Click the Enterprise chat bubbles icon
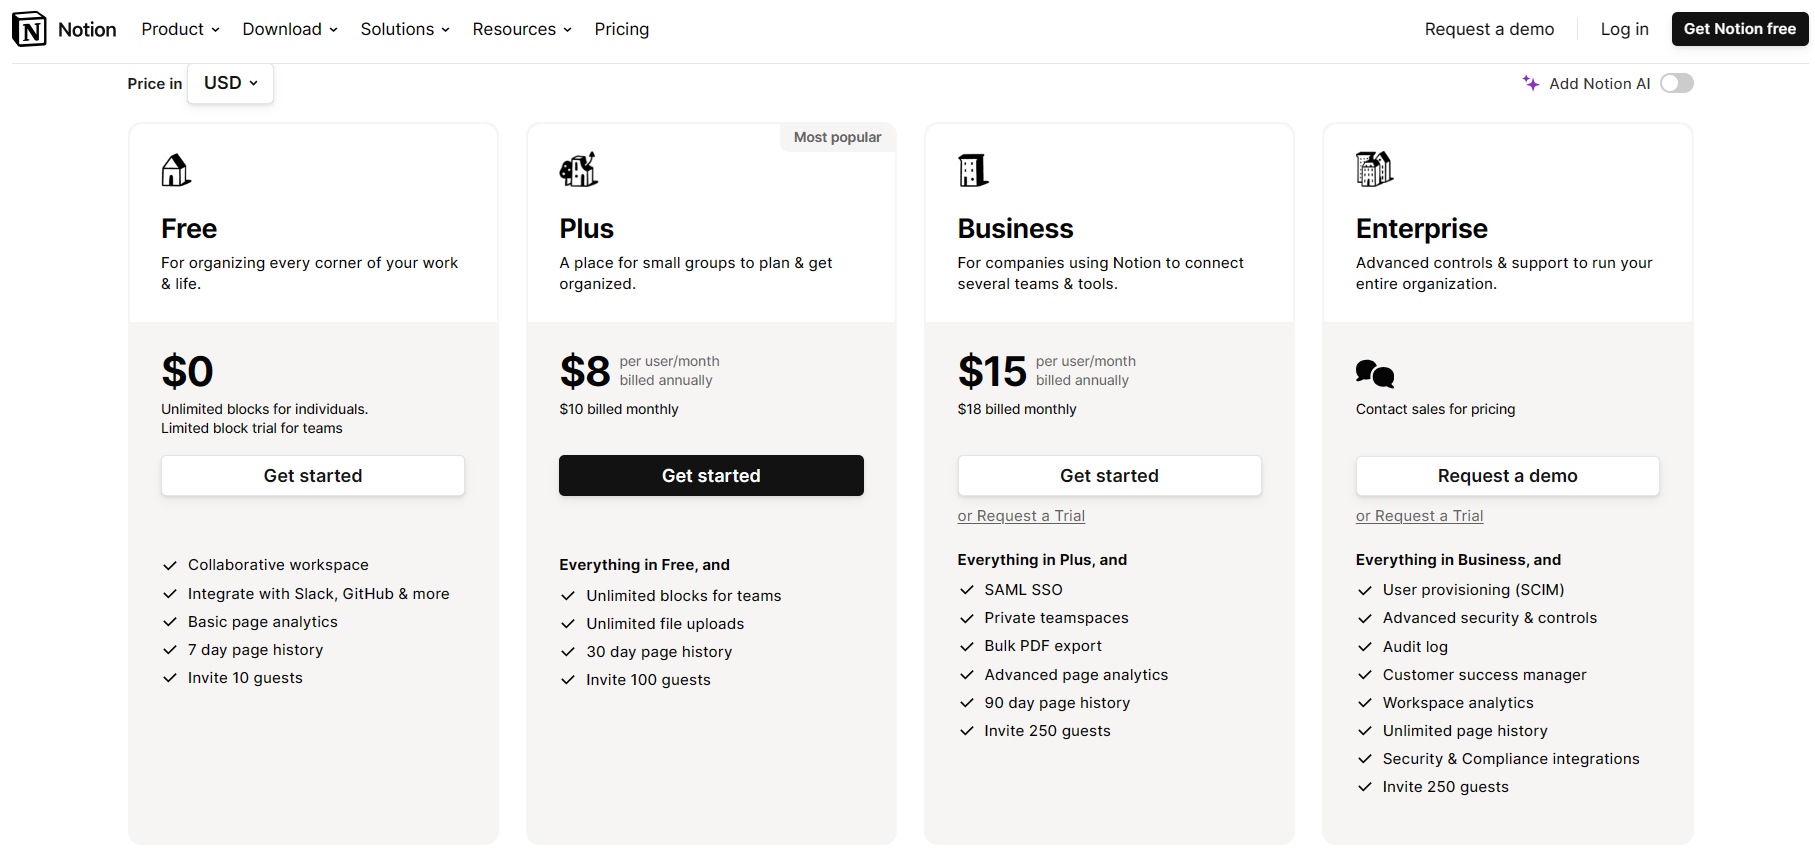Screen dimensions: 1815x864 coord(1375,373)
